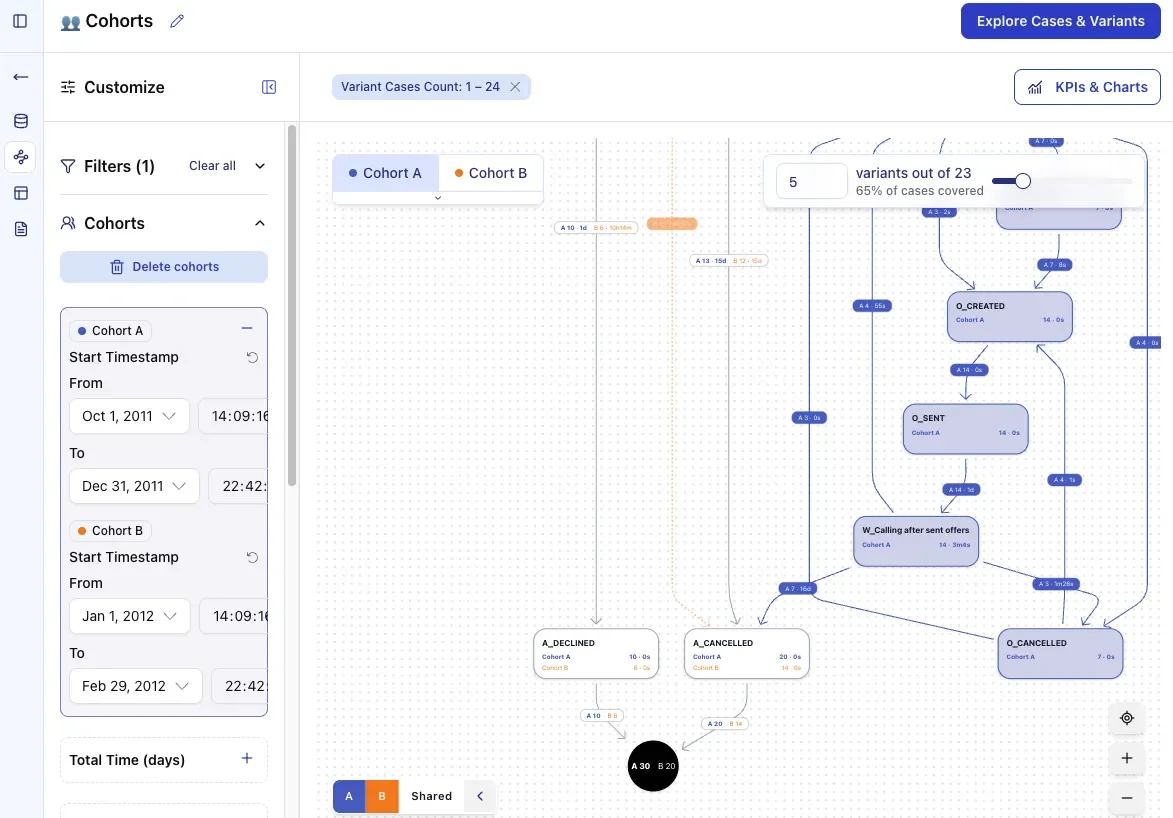The width and height of the screenshot is (1173, 818).
Task: Click Cohort A From time field 14:09
Action: pyautogui.click(x=233, y=416)
